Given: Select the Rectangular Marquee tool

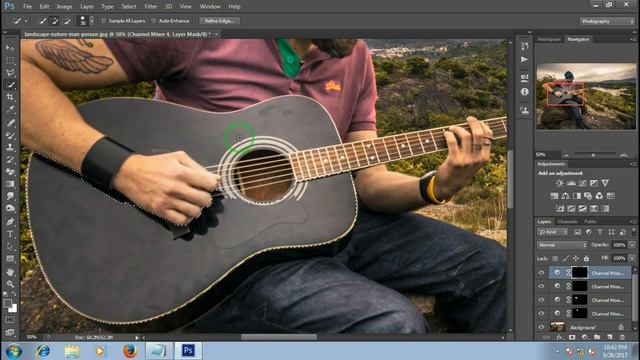Looking at the screenshot, I should tap(10, 60).
